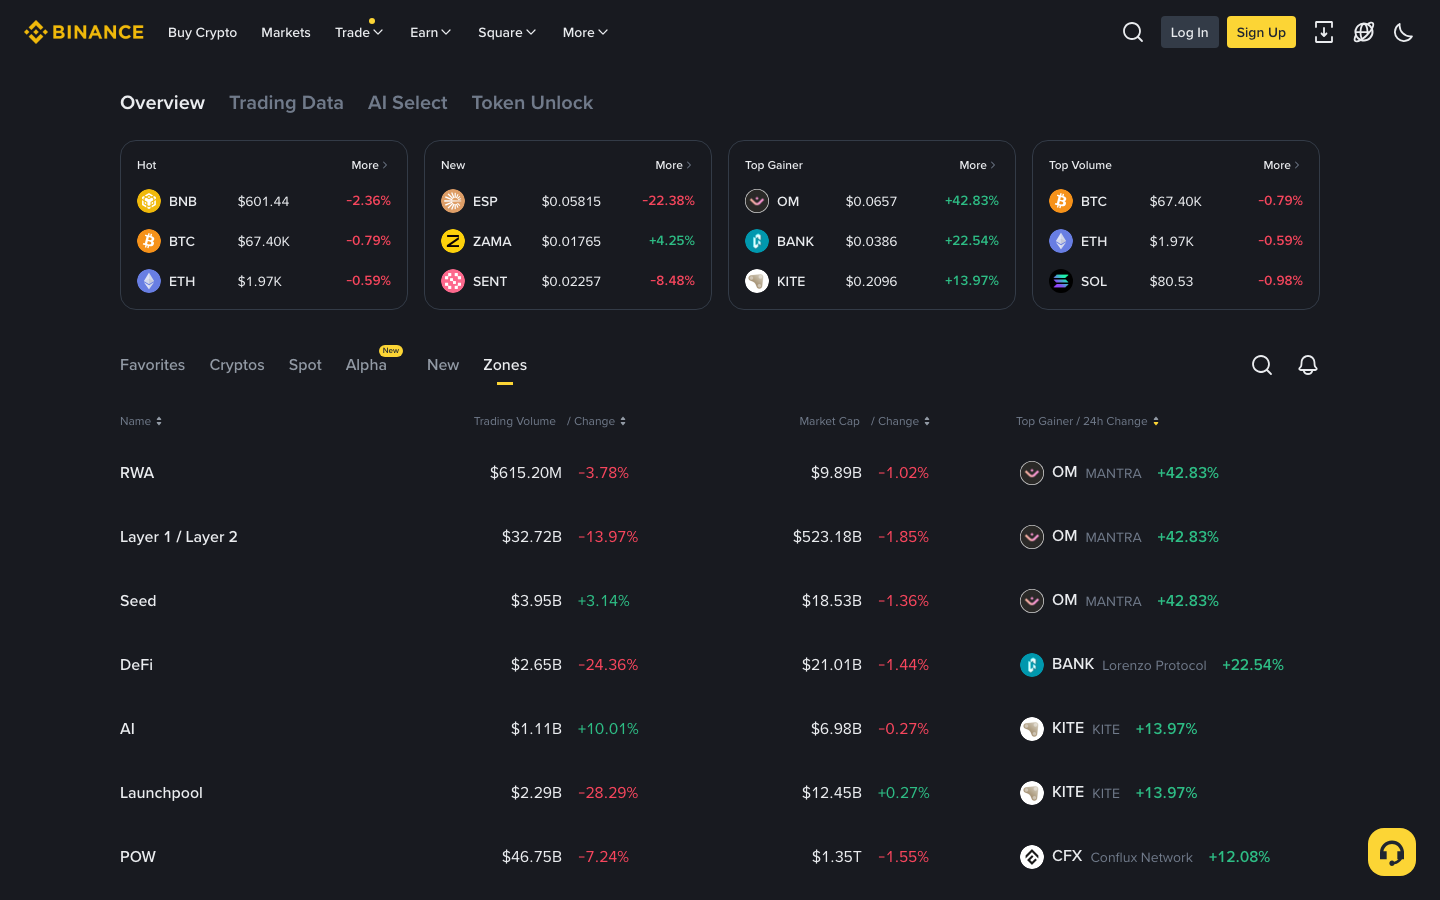Image resolution: width=1440 pixels, height=900 pixels.
Task: Open the notifications bell
Action: [1308, 365]
